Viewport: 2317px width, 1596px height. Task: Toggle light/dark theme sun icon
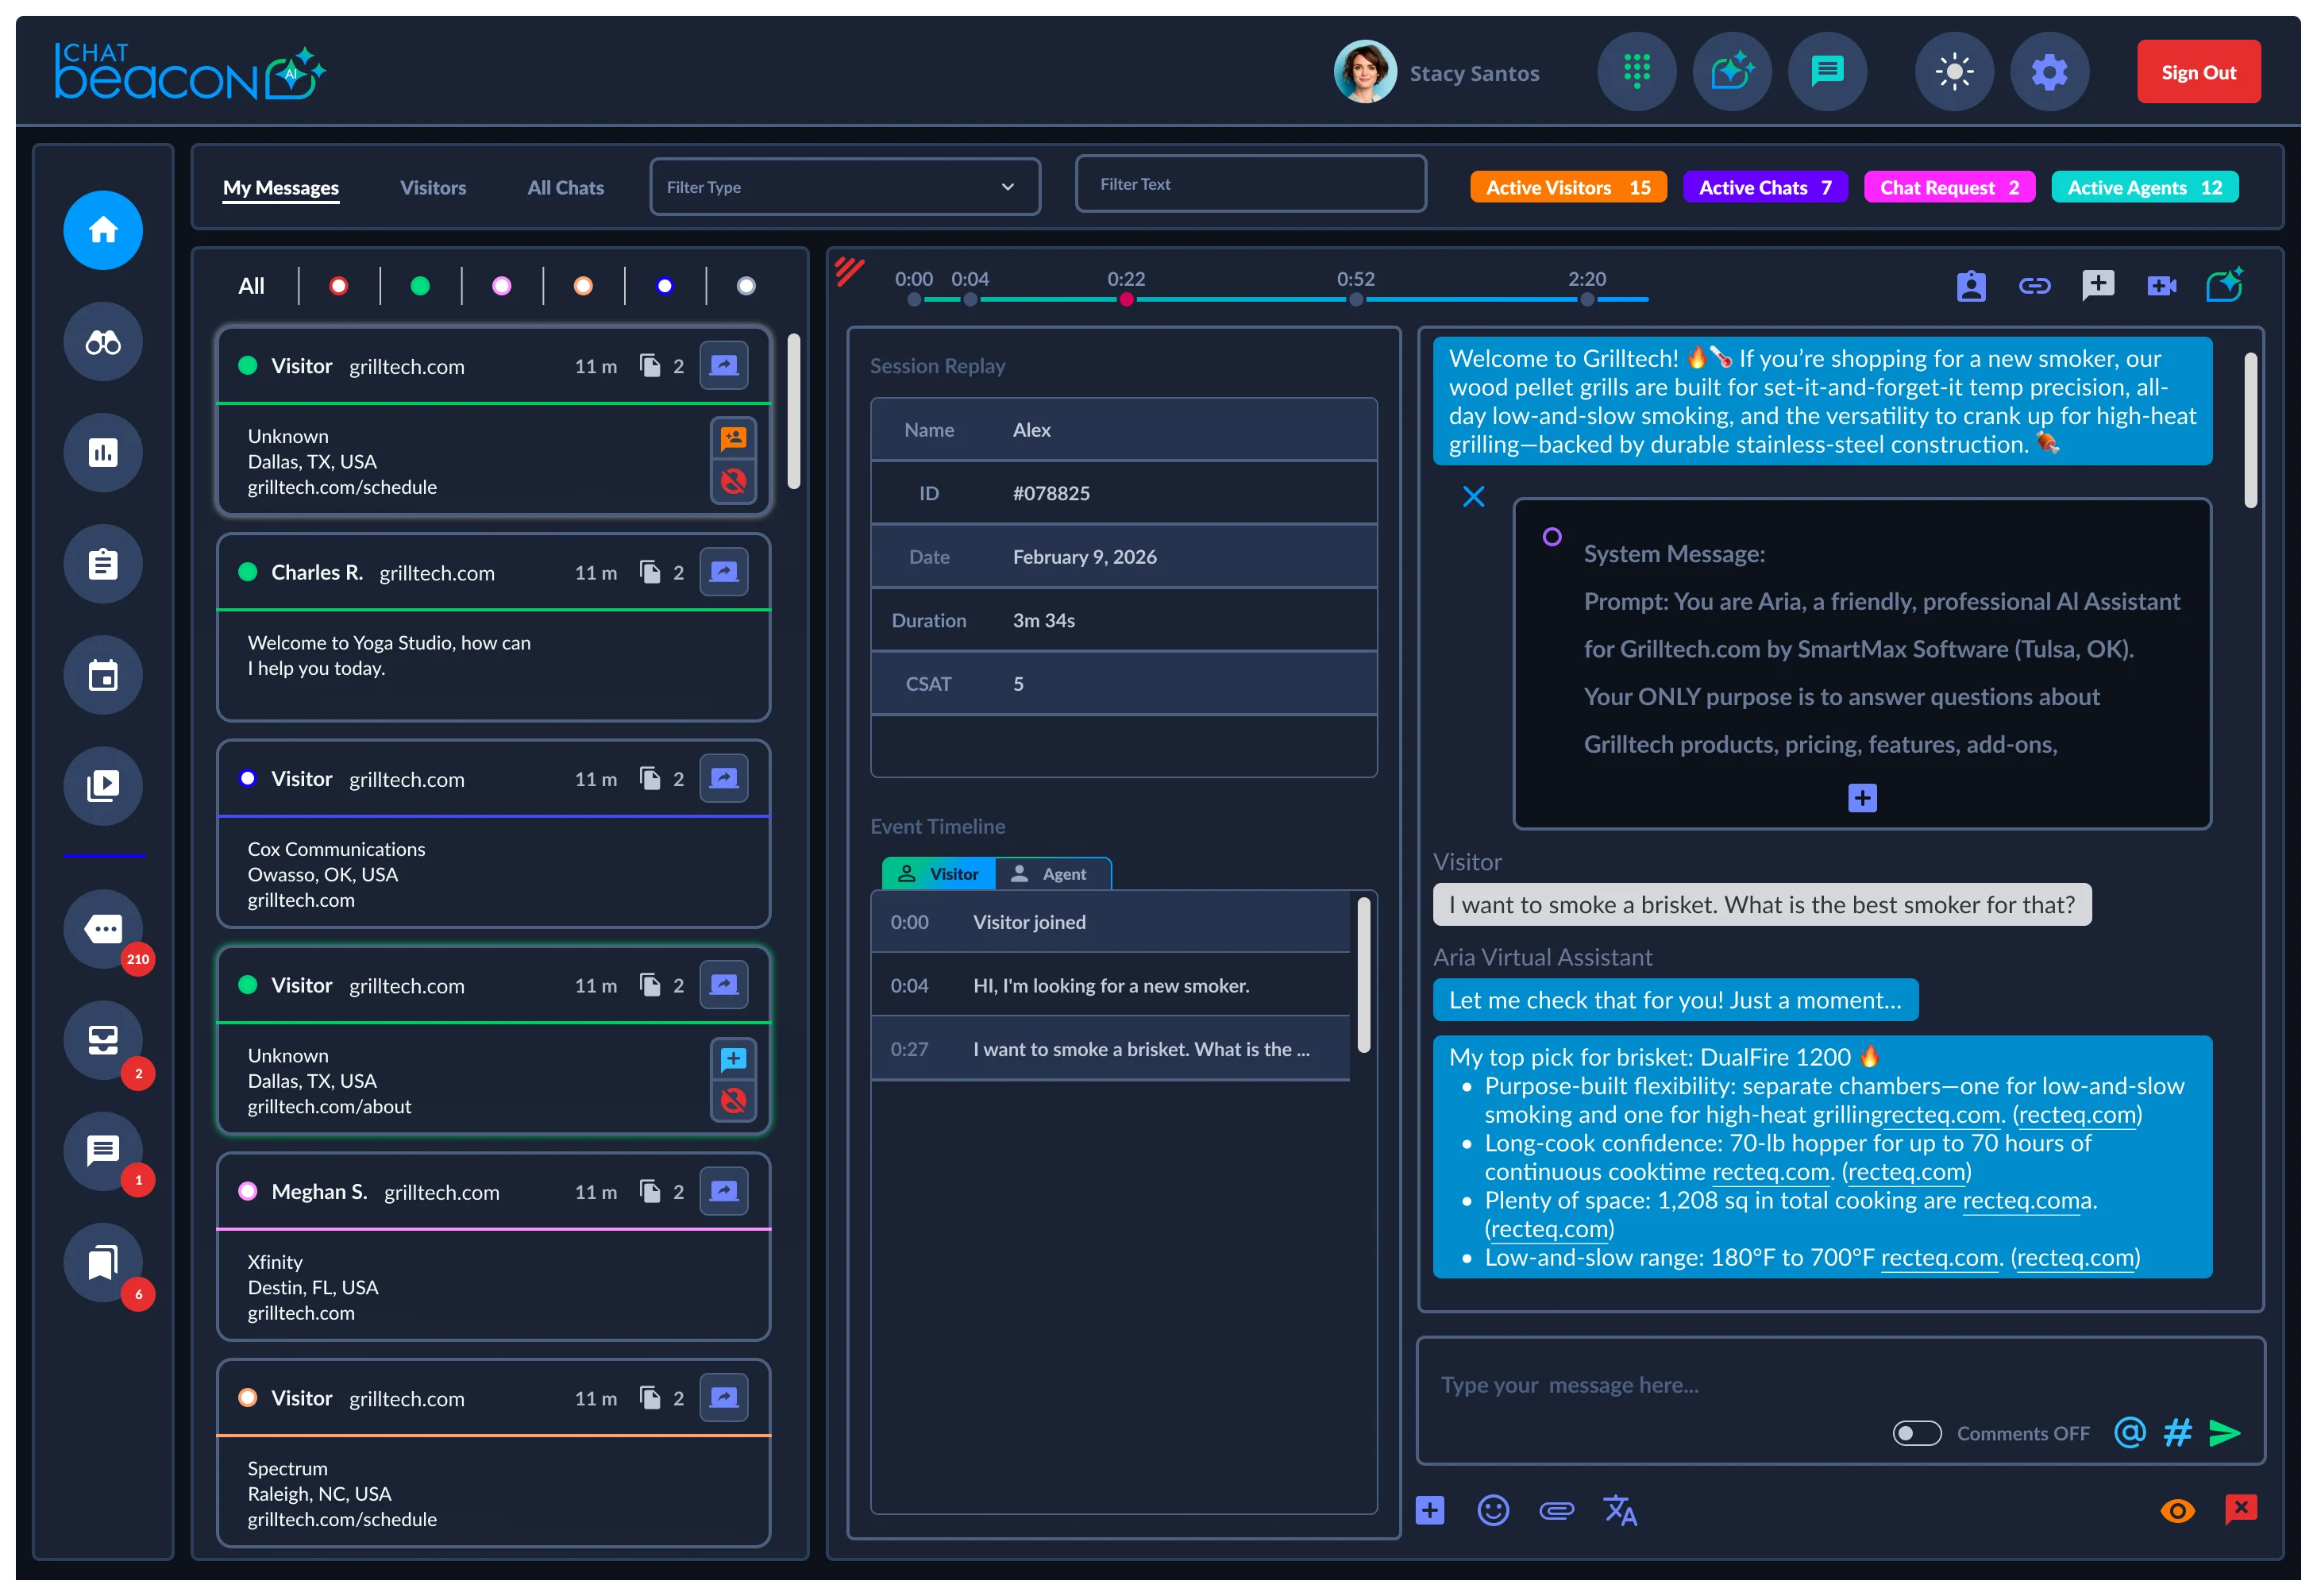1954,72
